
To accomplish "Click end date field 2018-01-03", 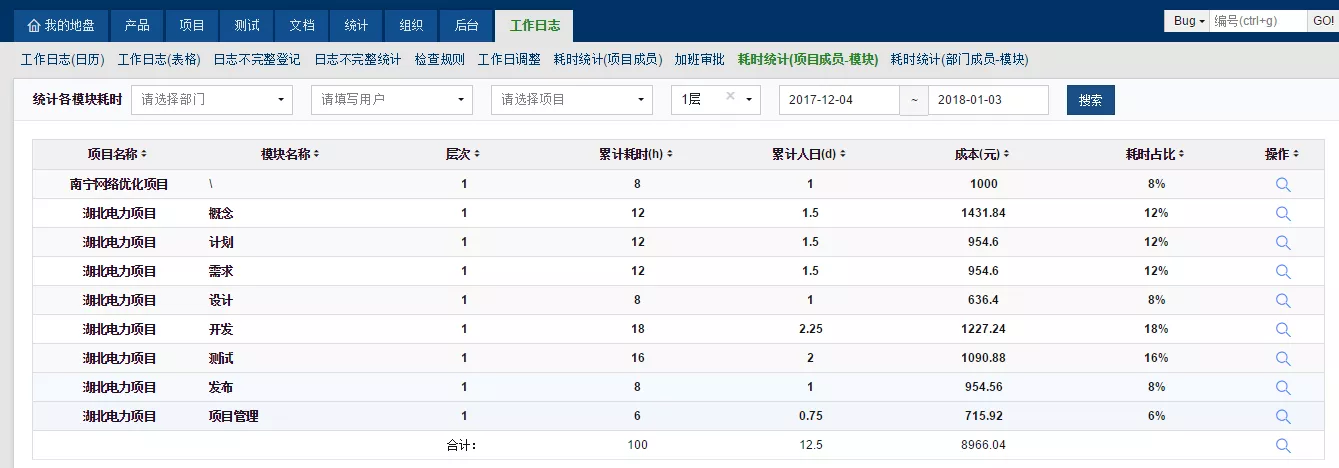I will [x=988, y=100].
